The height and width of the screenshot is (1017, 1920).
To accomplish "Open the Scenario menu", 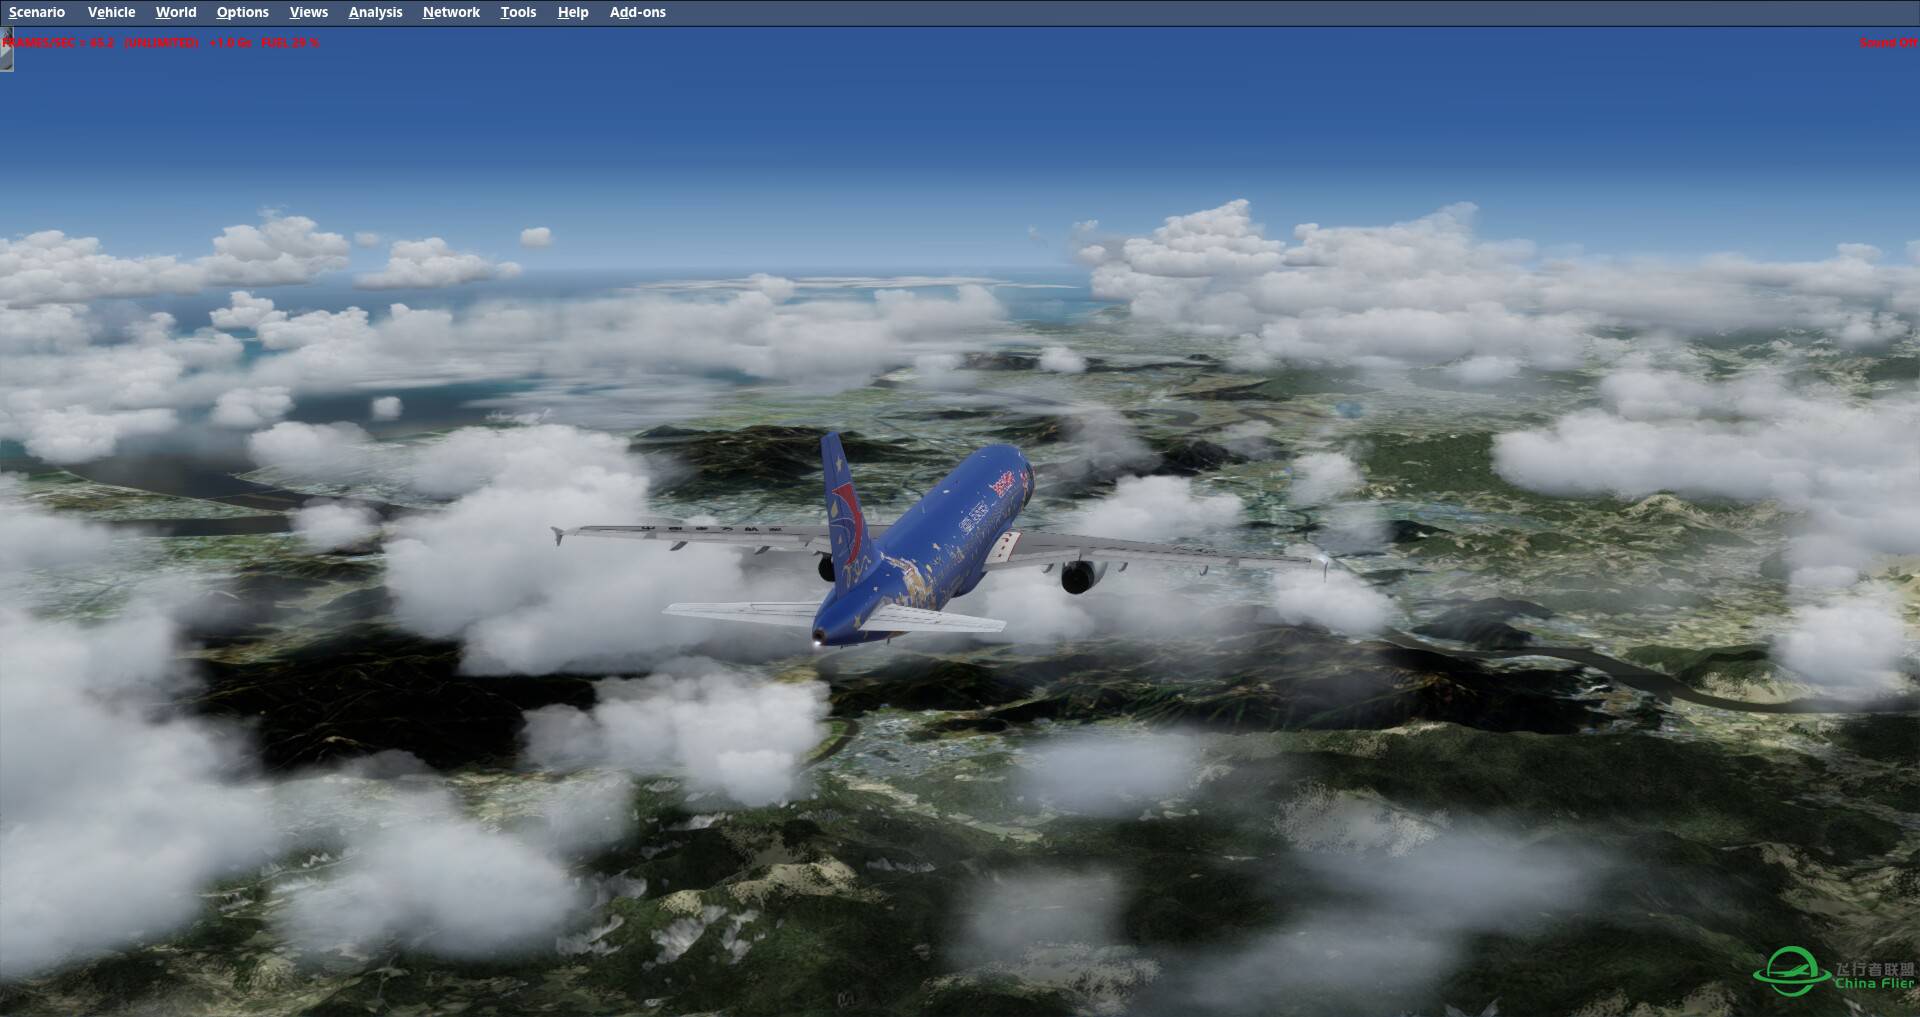I will (x=37, y=12).
